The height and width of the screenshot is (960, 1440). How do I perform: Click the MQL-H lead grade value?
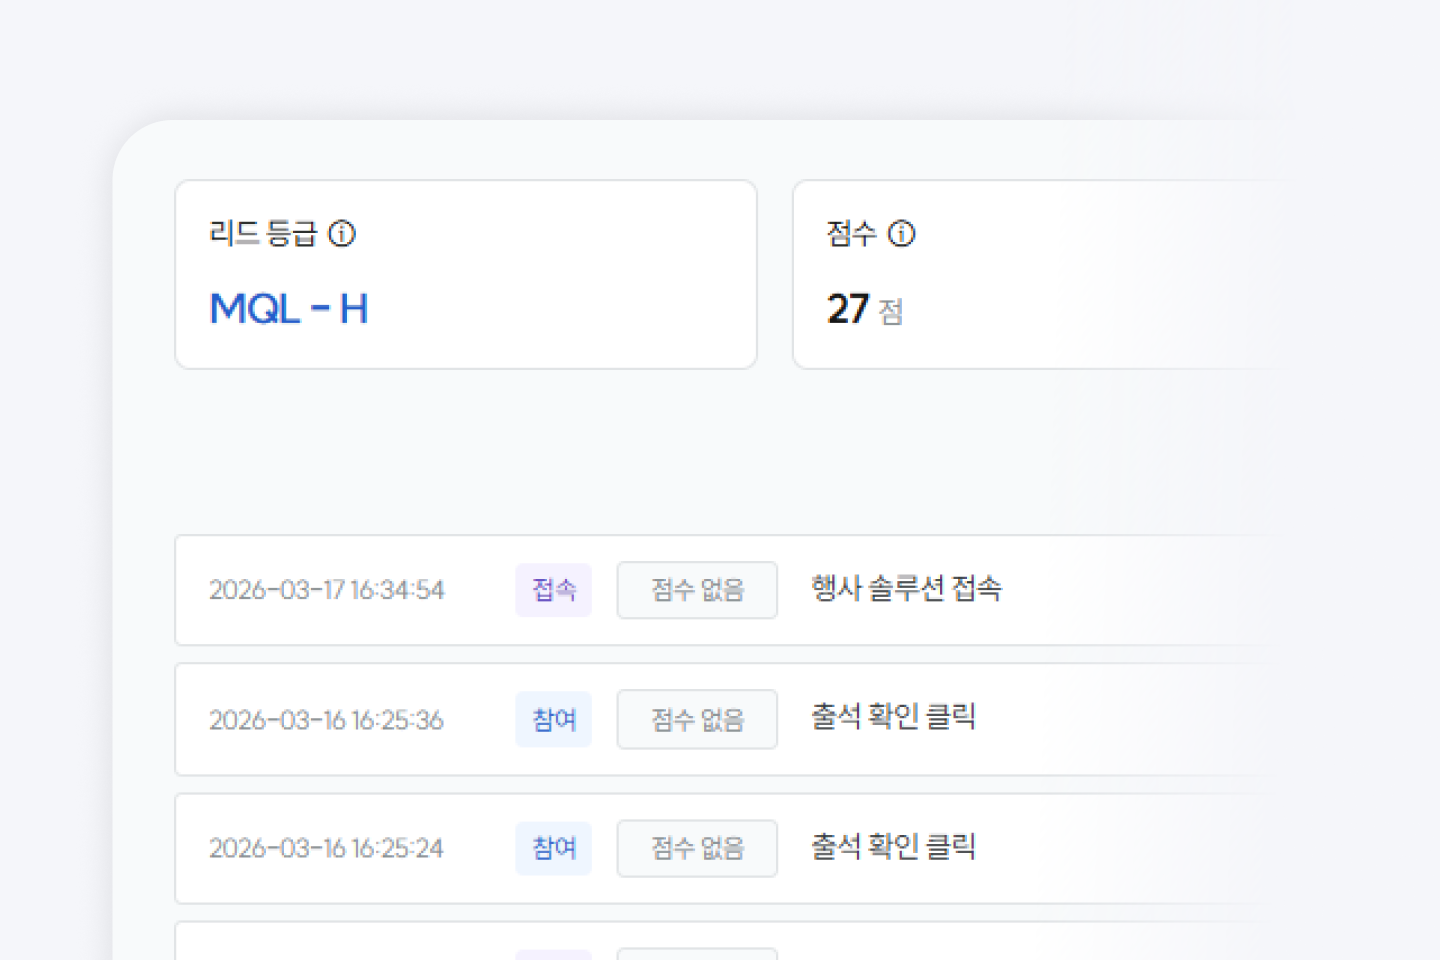pyautogui.click(x=288, y=309)
